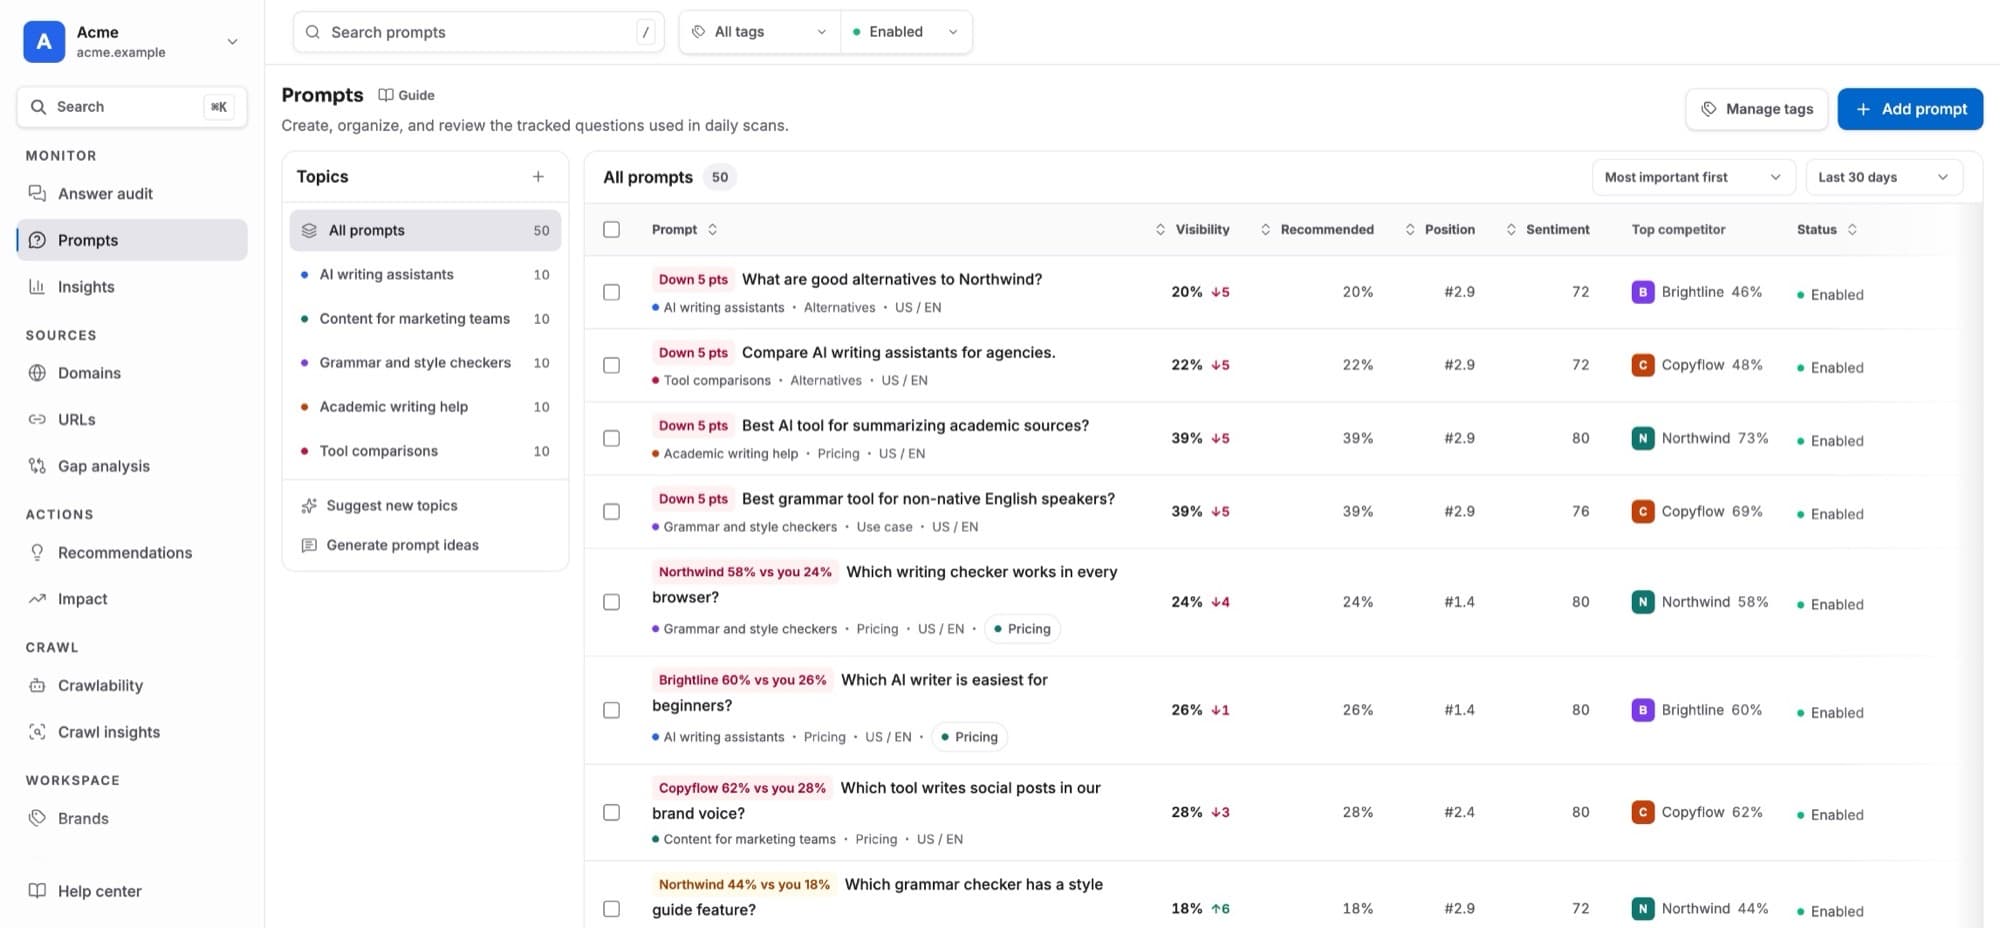
Task: Click the Suggest new topics sparkle icon
Action: pyautogui.click(x=309, y=506)
